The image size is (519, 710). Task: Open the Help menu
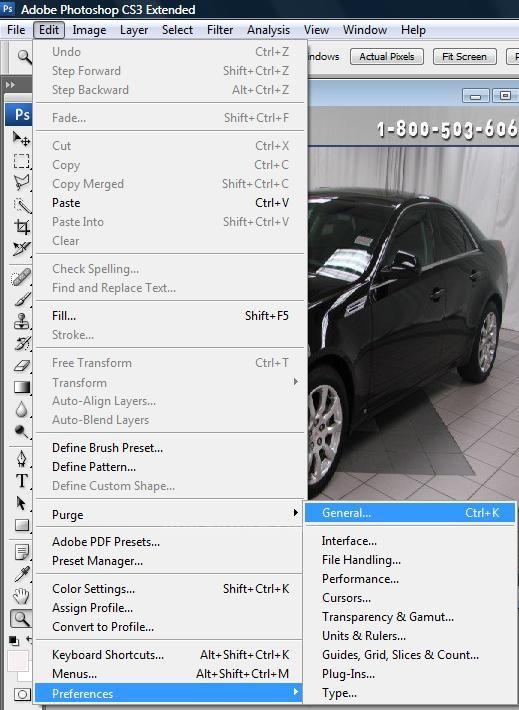[x=413, y=30]
